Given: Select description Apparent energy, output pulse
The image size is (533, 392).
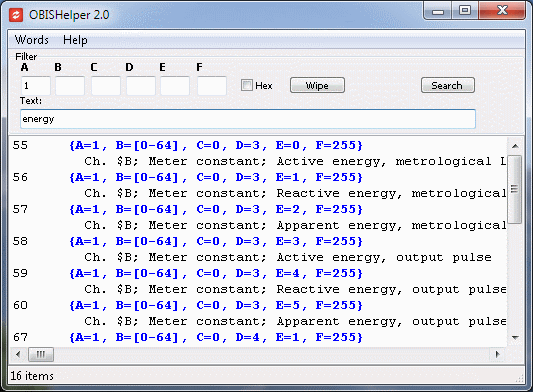Looking at the screenshot, I should pos(295,321).
